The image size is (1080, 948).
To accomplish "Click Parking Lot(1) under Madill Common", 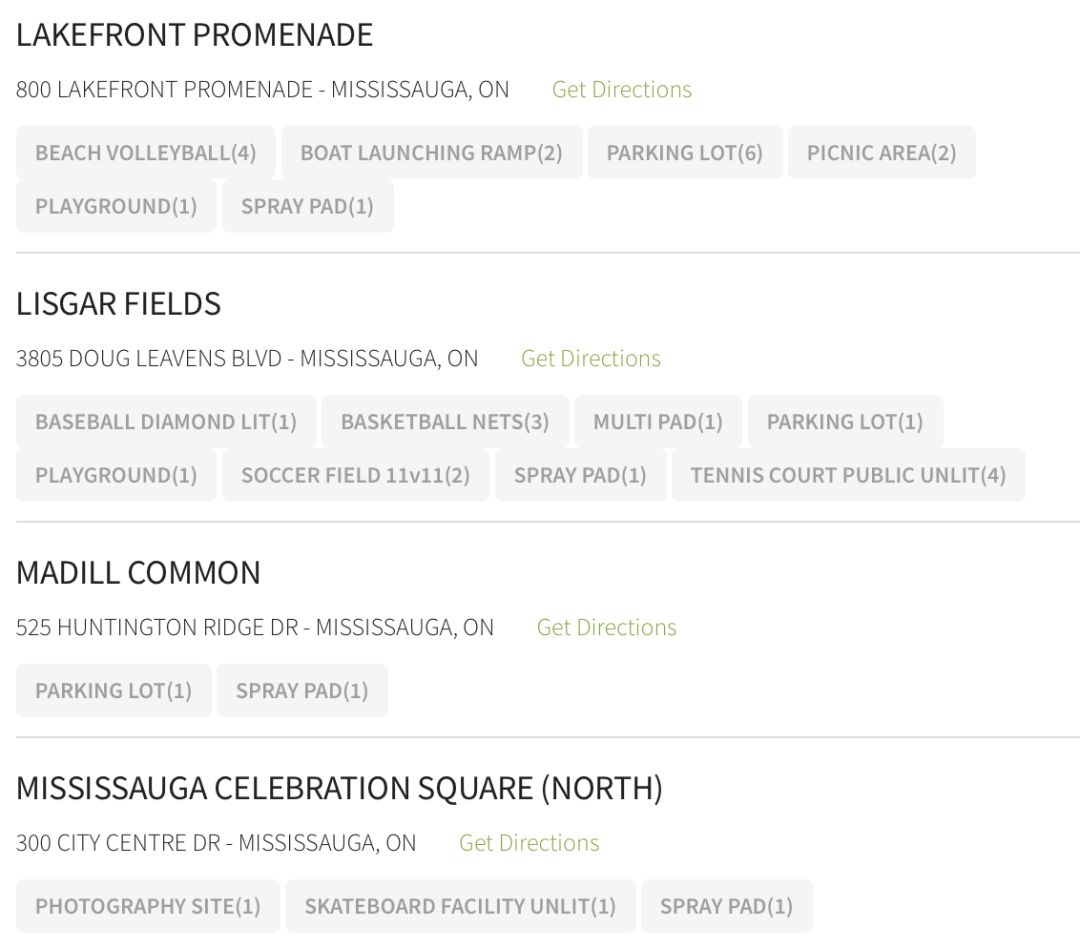I will click(113, 691).
